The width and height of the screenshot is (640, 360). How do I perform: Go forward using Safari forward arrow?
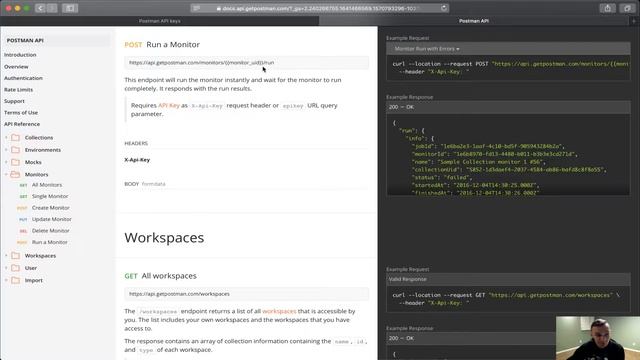point(52,8)
